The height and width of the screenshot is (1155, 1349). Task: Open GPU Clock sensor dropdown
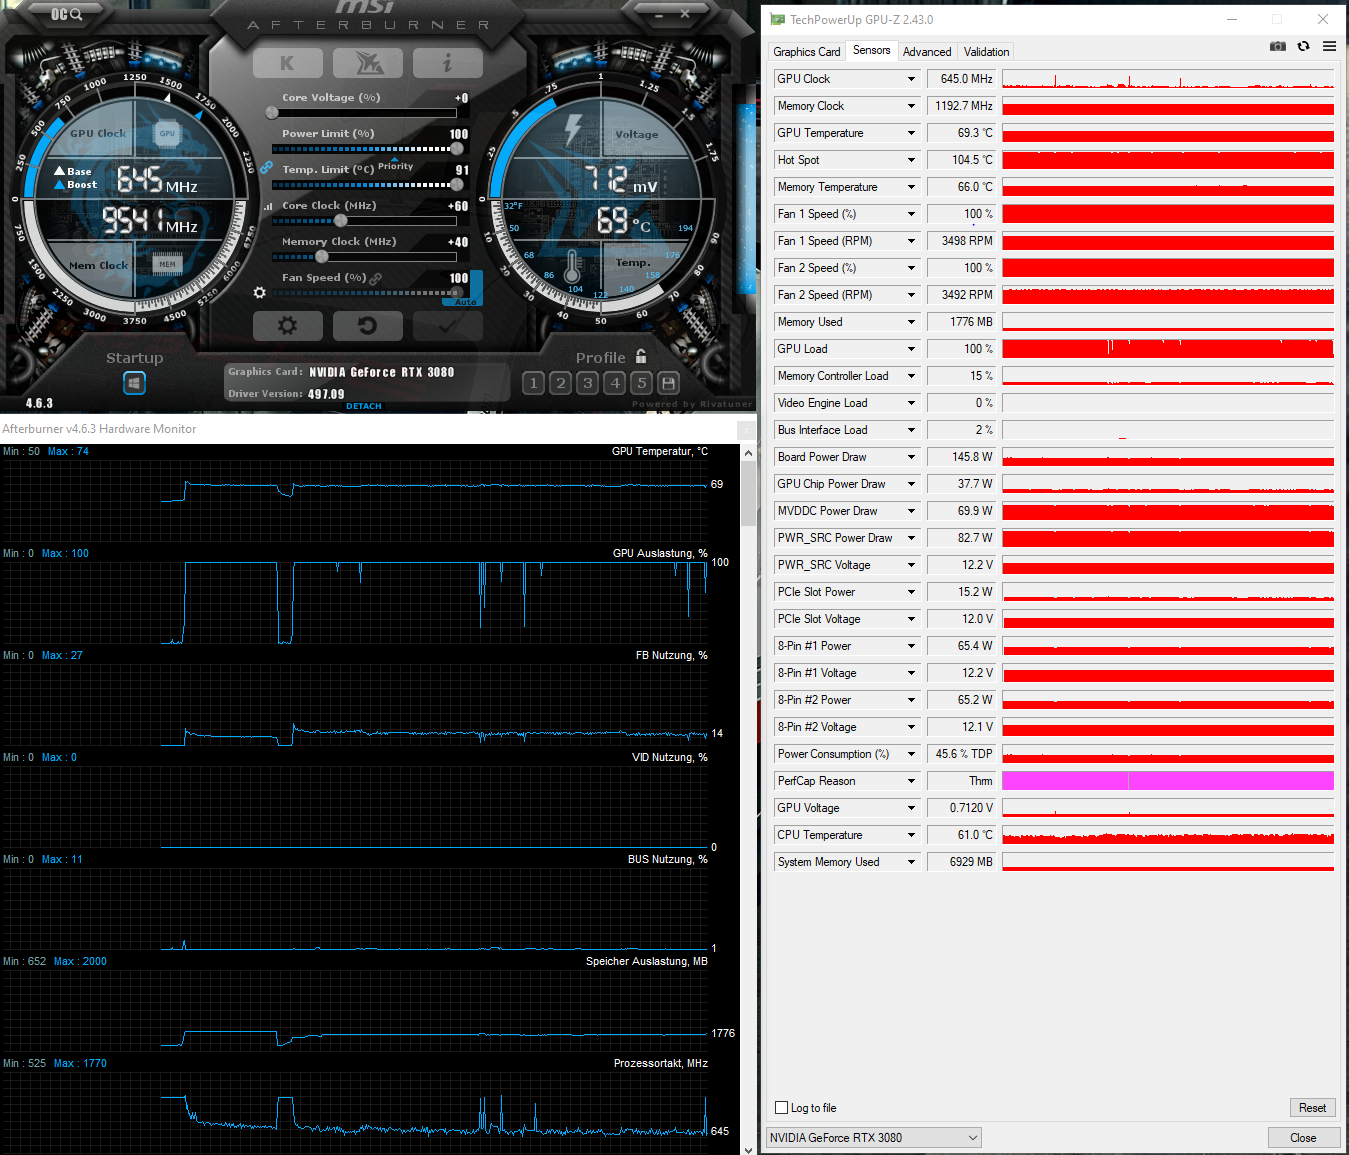pyautogui.click(x=911, y=79)
